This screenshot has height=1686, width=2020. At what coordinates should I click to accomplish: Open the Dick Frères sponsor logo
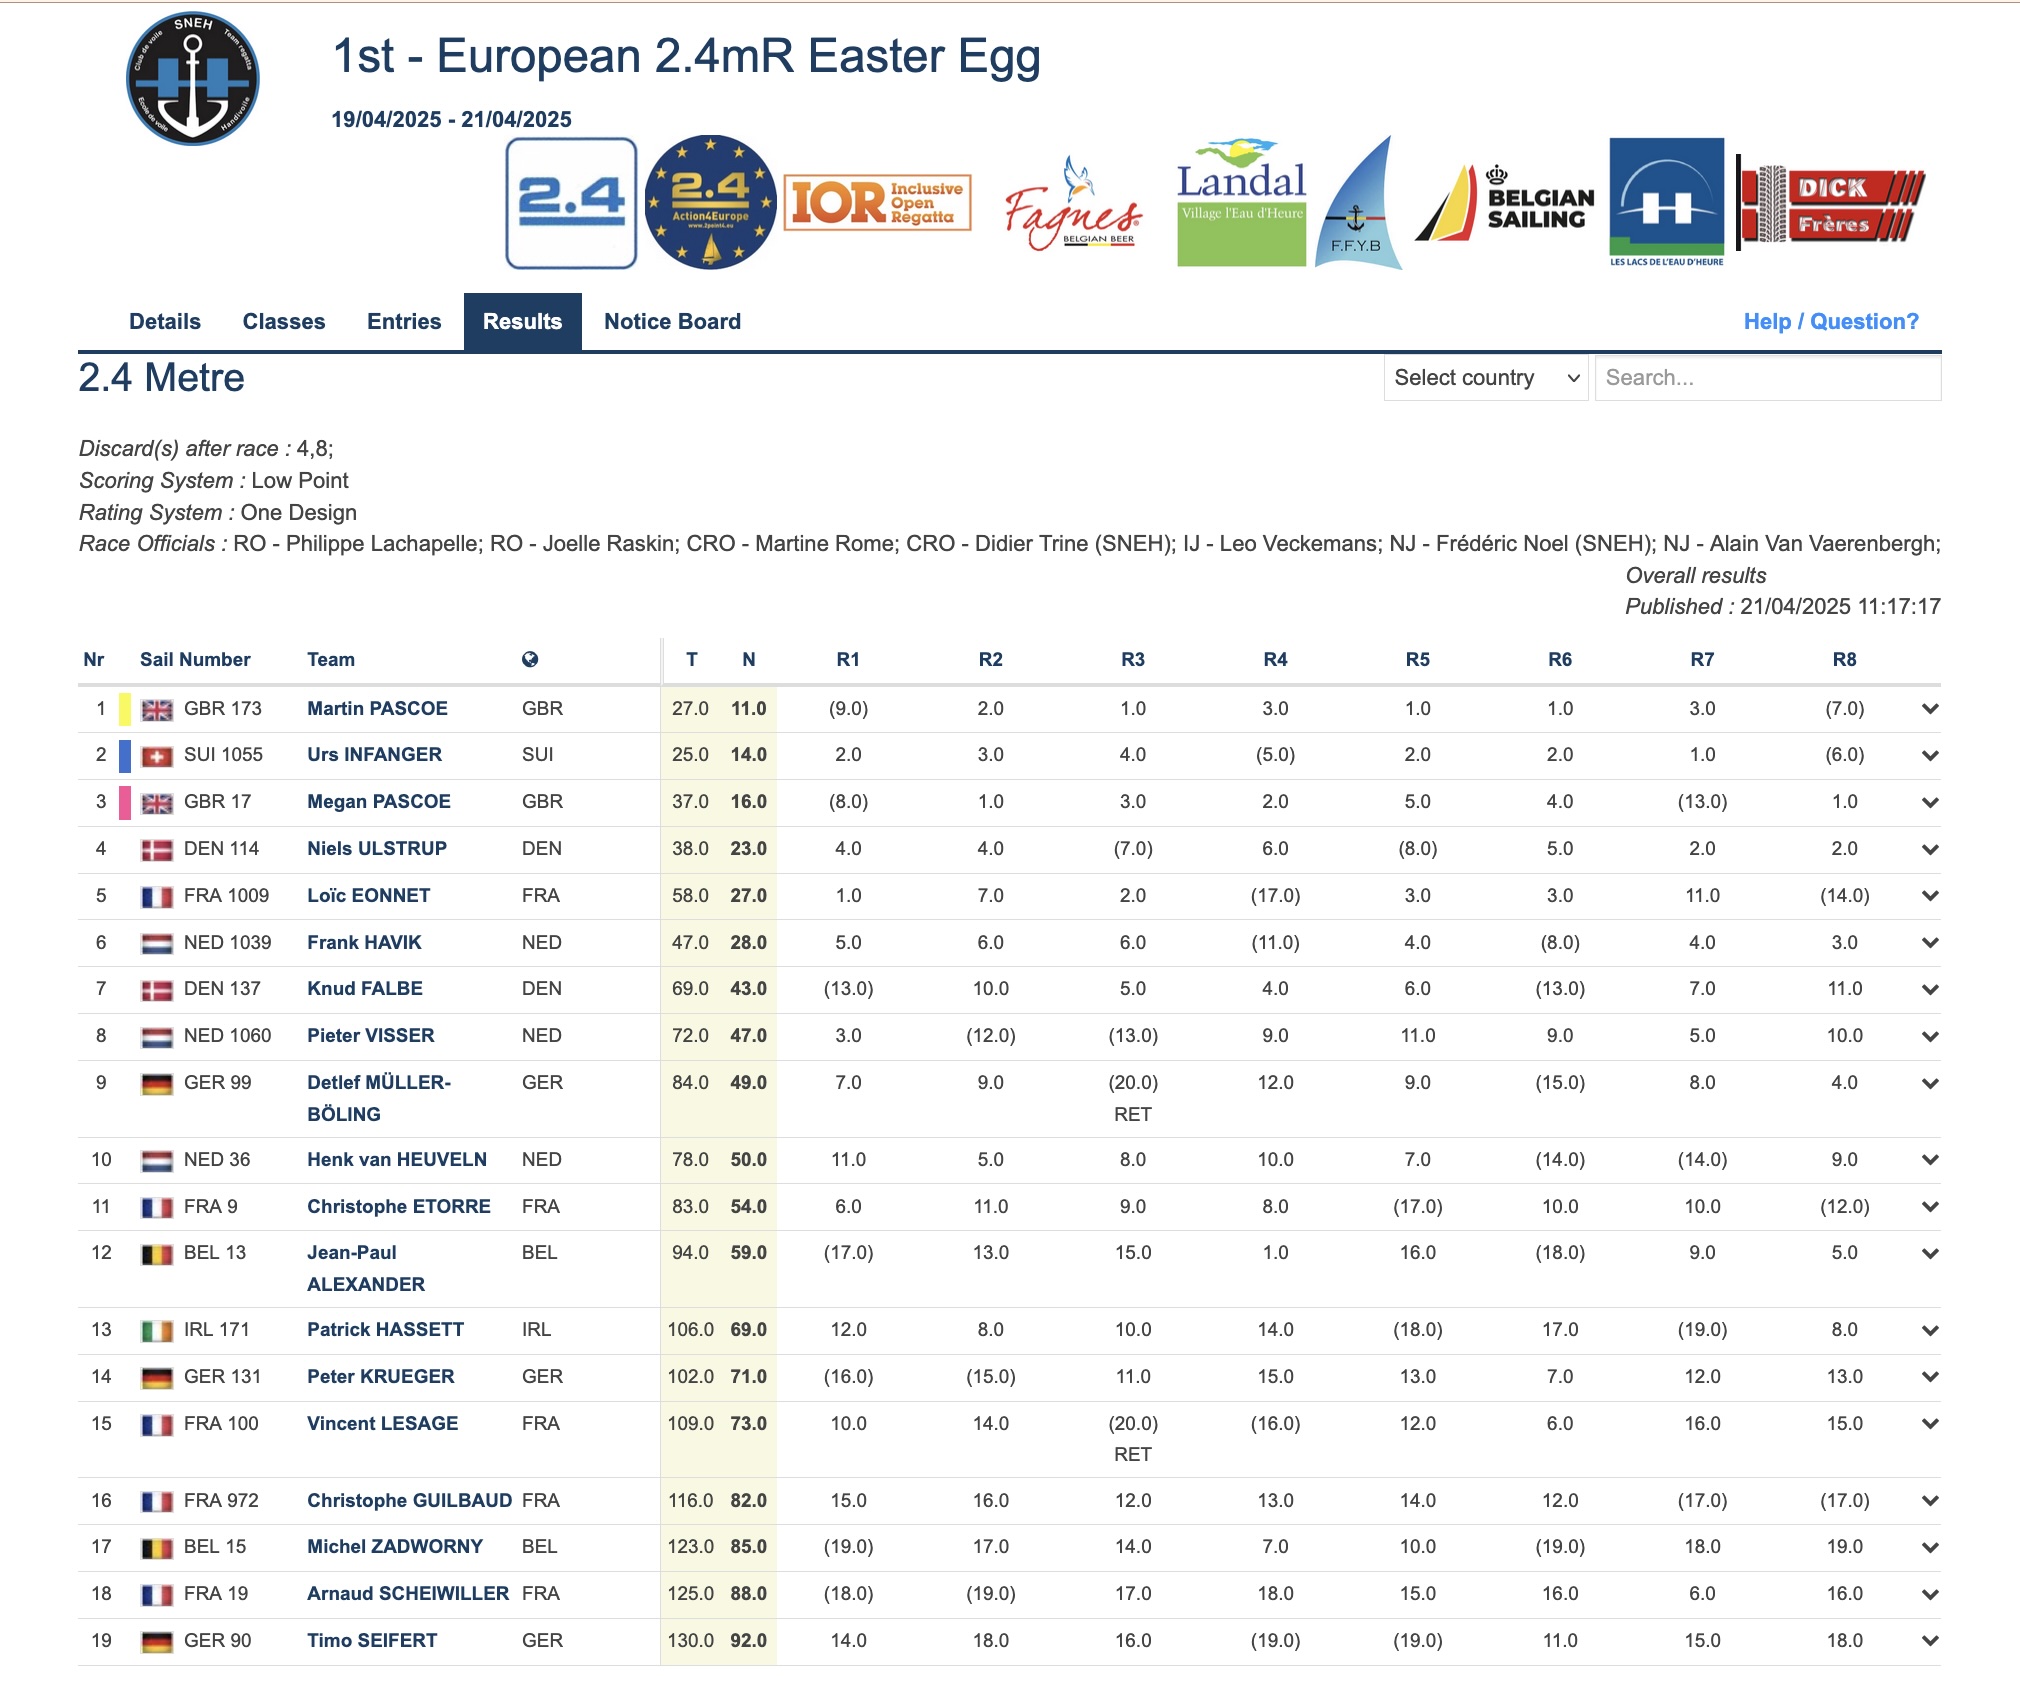(1830, 203)
